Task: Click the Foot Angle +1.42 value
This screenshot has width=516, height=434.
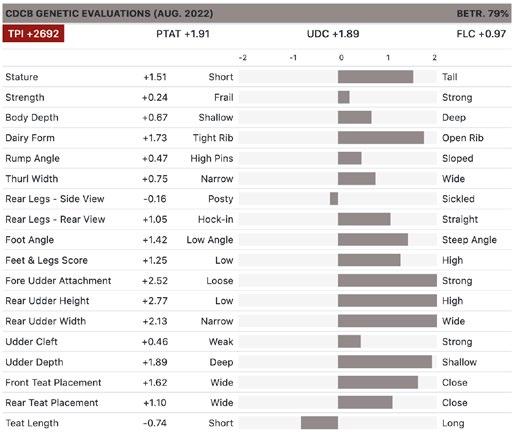Action: coord(155,240)
